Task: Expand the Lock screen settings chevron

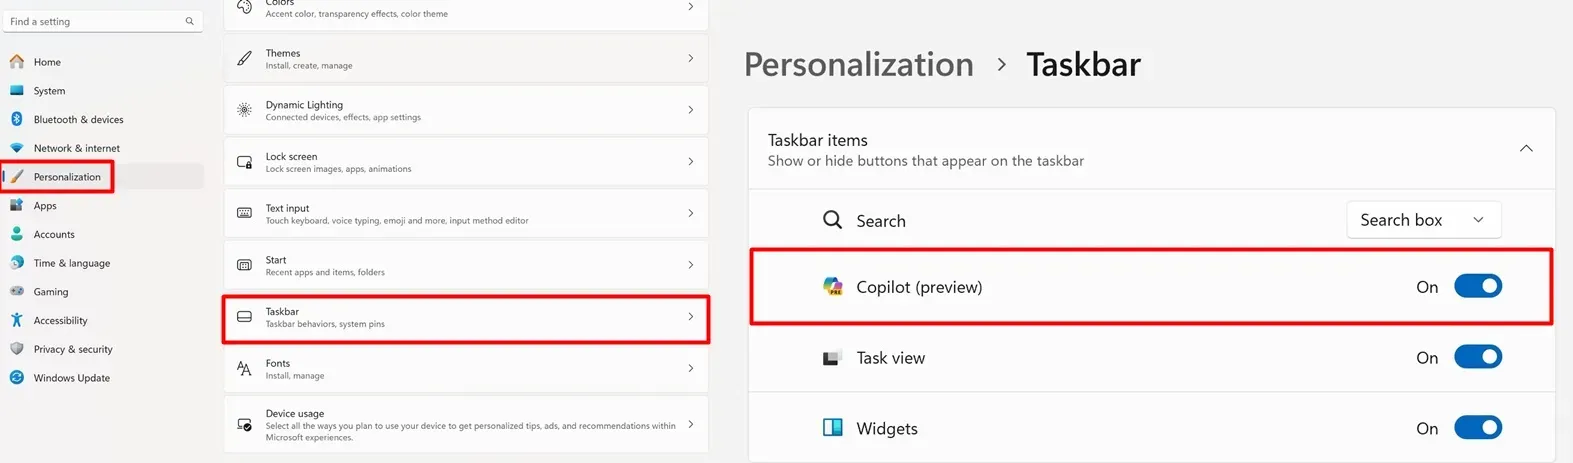Action: click(690, 162)
